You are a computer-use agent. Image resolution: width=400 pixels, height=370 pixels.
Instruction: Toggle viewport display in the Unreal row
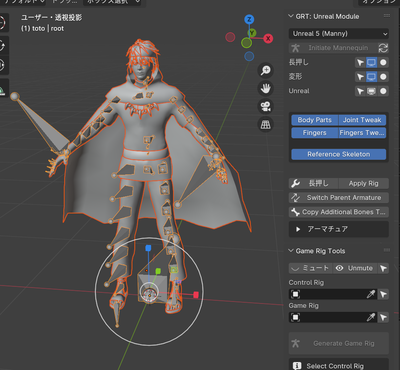[x=371, y=91]
